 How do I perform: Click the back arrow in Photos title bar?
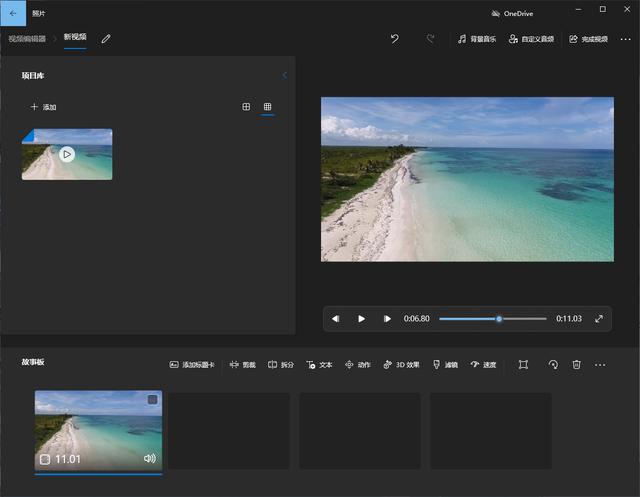13,13
